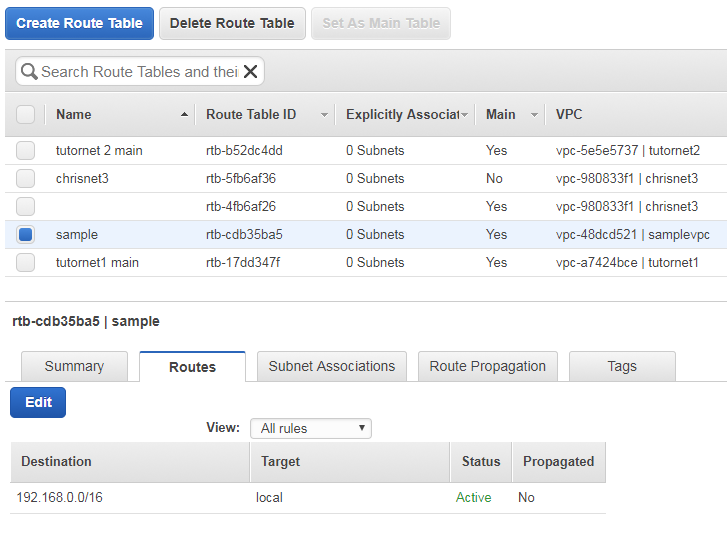Click the search magnifier icon

[x=29, y=71]
